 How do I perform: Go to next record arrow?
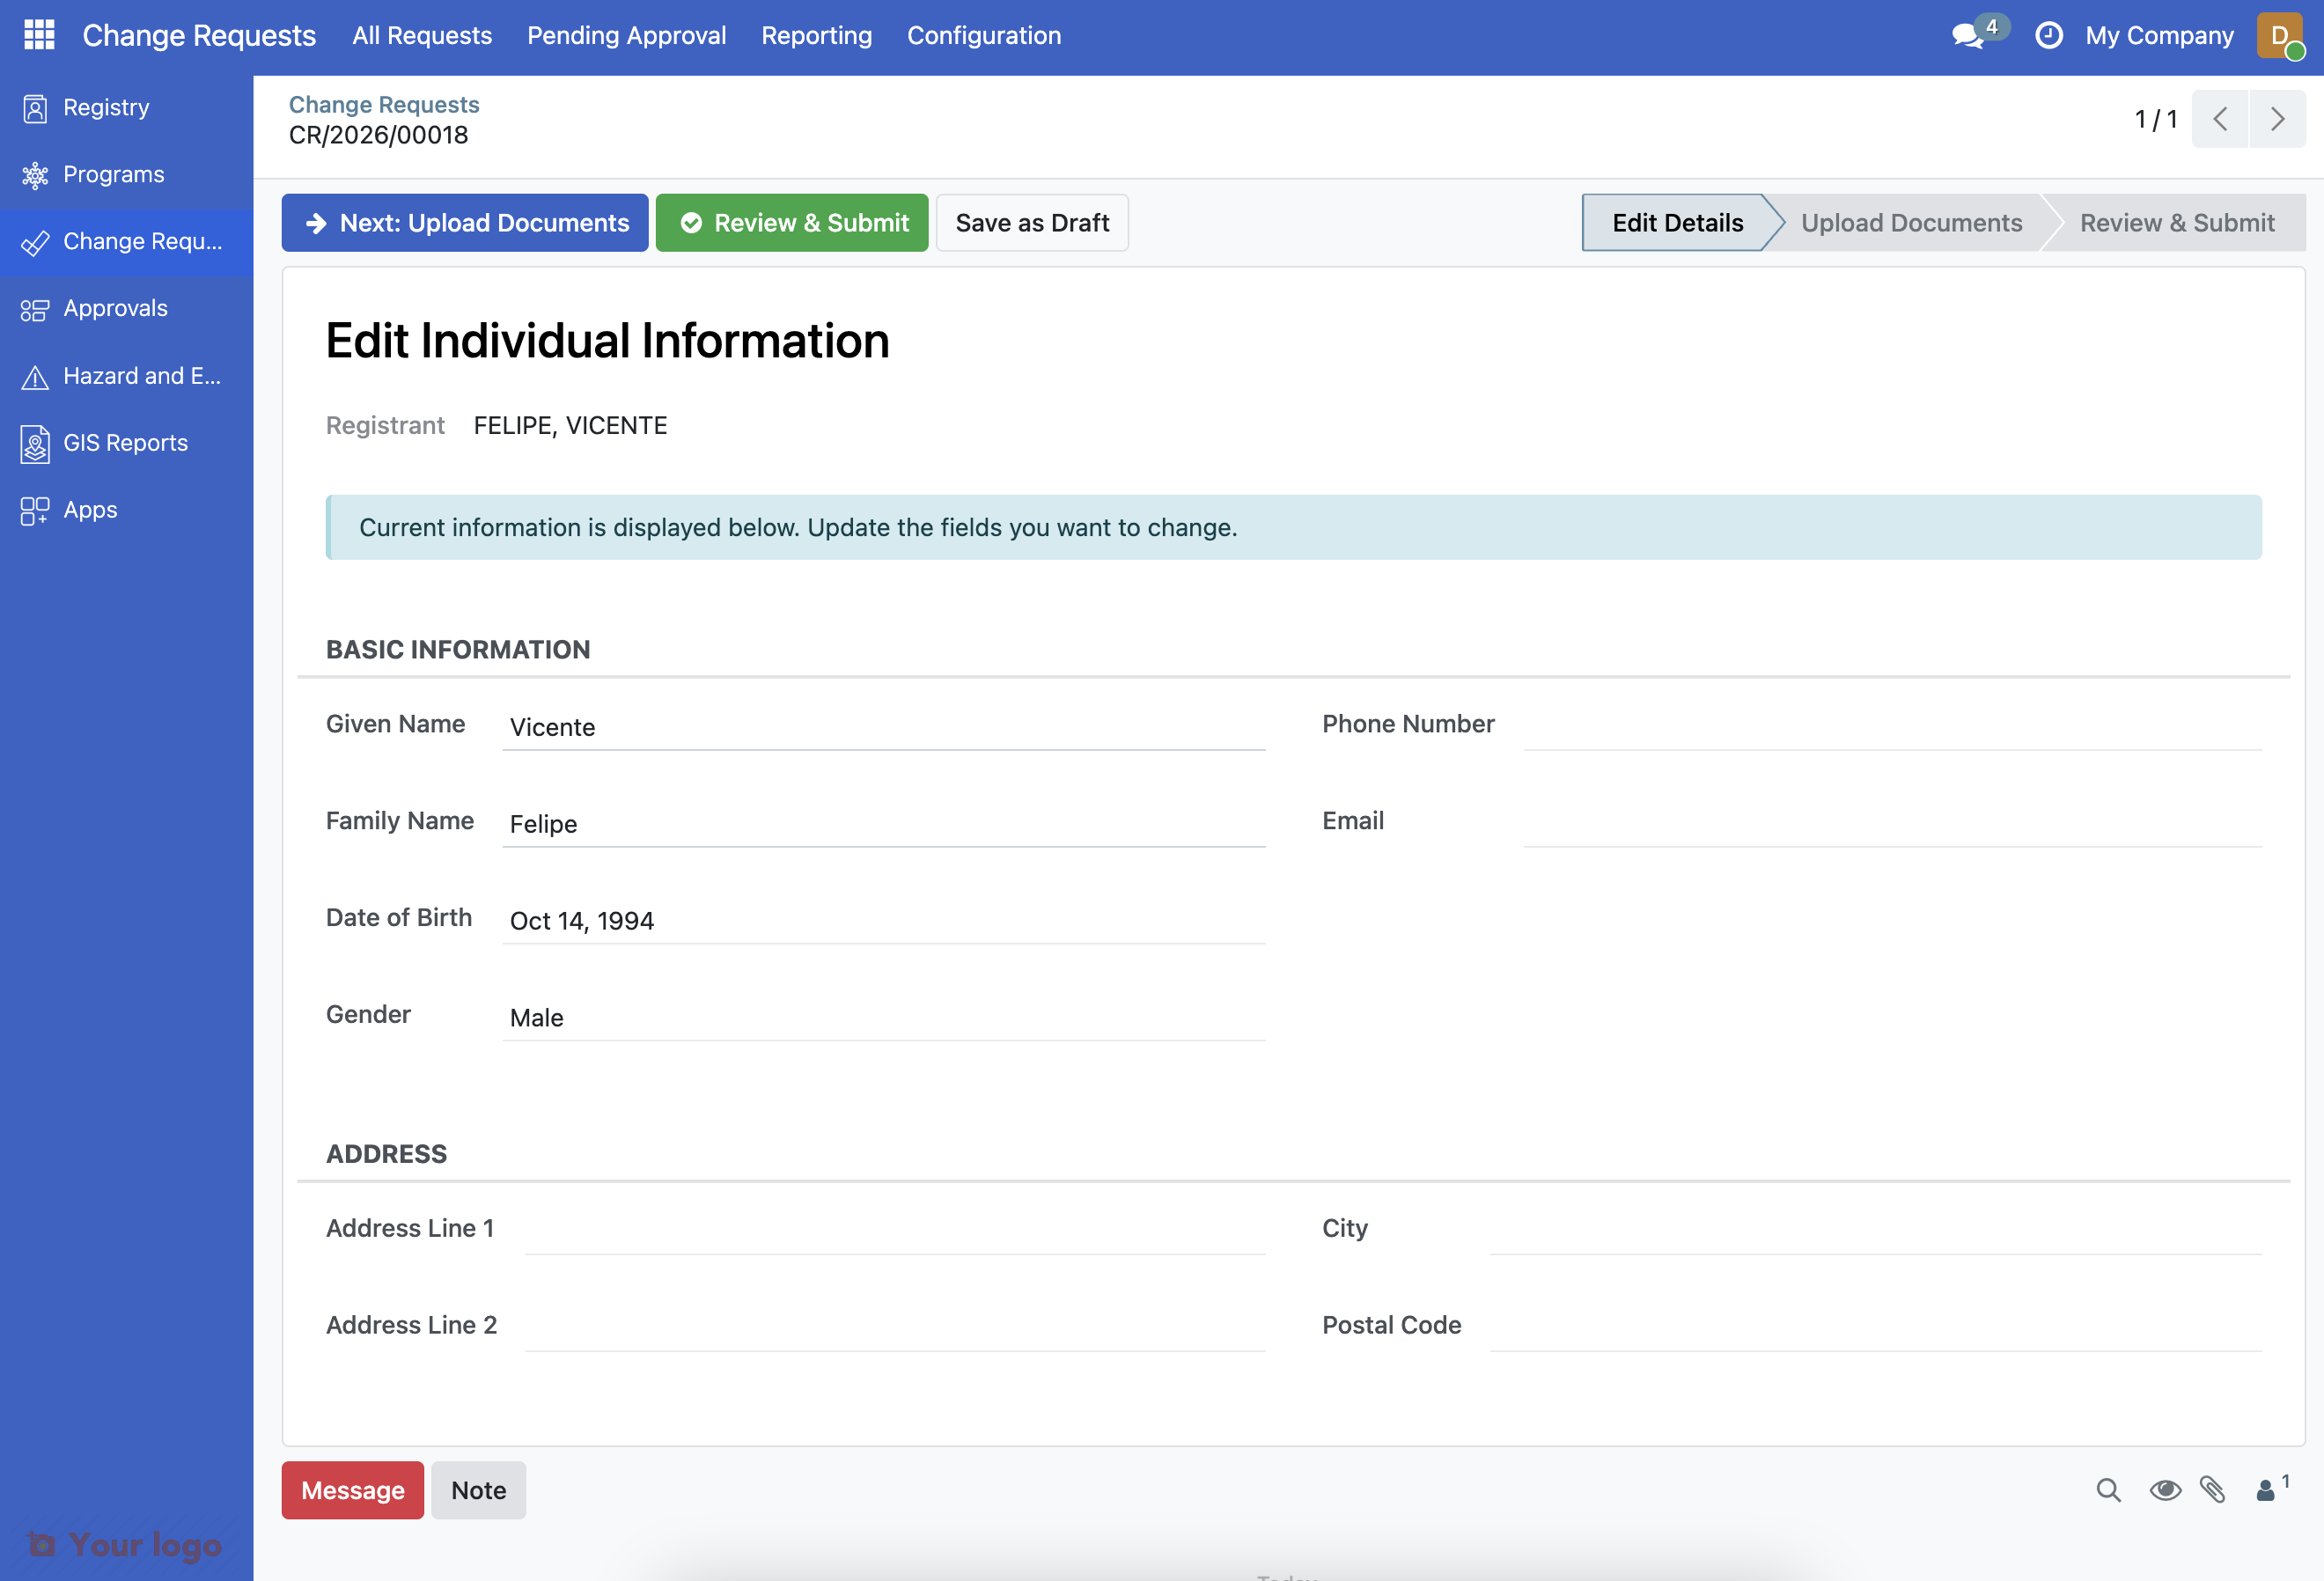click(2277, 119)
